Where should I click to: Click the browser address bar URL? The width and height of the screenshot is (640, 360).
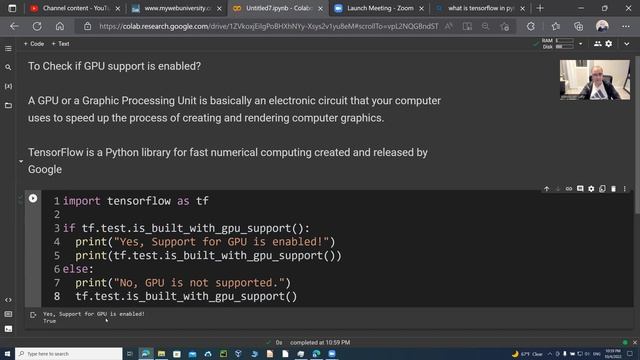point(269,27)
